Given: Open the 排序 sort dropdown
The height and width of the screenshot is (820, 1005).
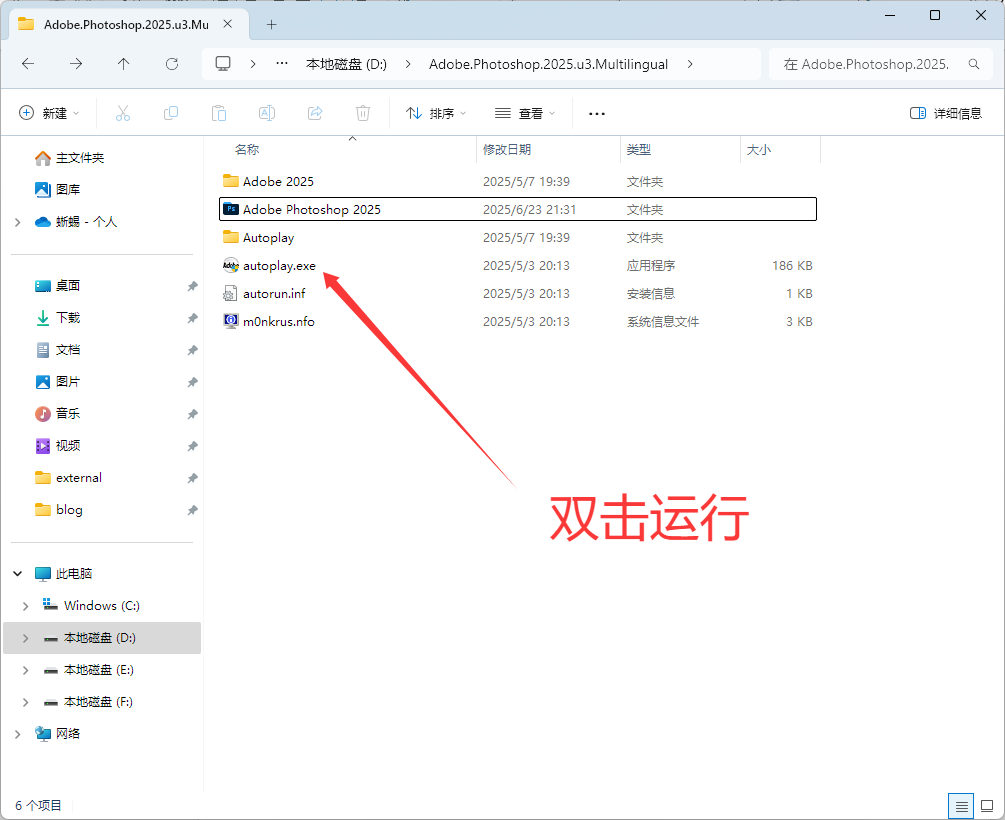Looking at the screenshot, I should pyautogui.click(x=436, y=113).
